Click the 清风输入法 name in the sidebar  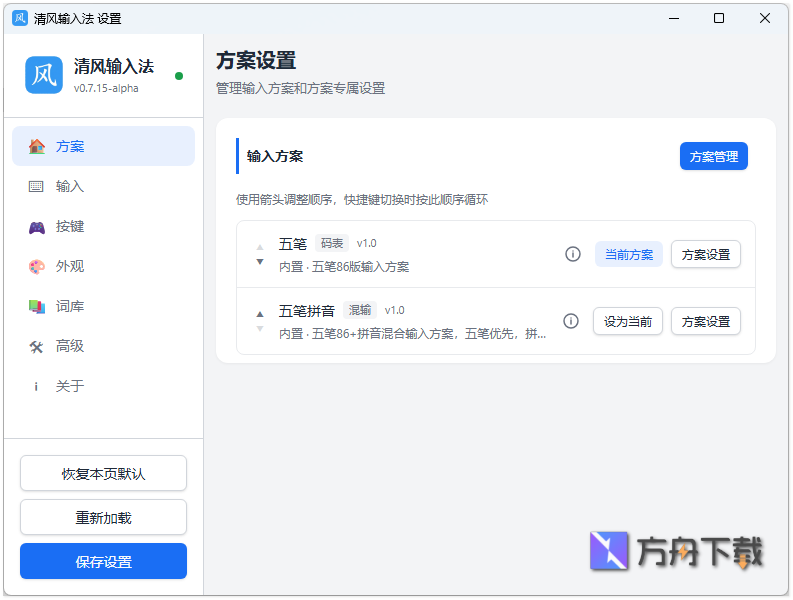click(x=114, y=66)
